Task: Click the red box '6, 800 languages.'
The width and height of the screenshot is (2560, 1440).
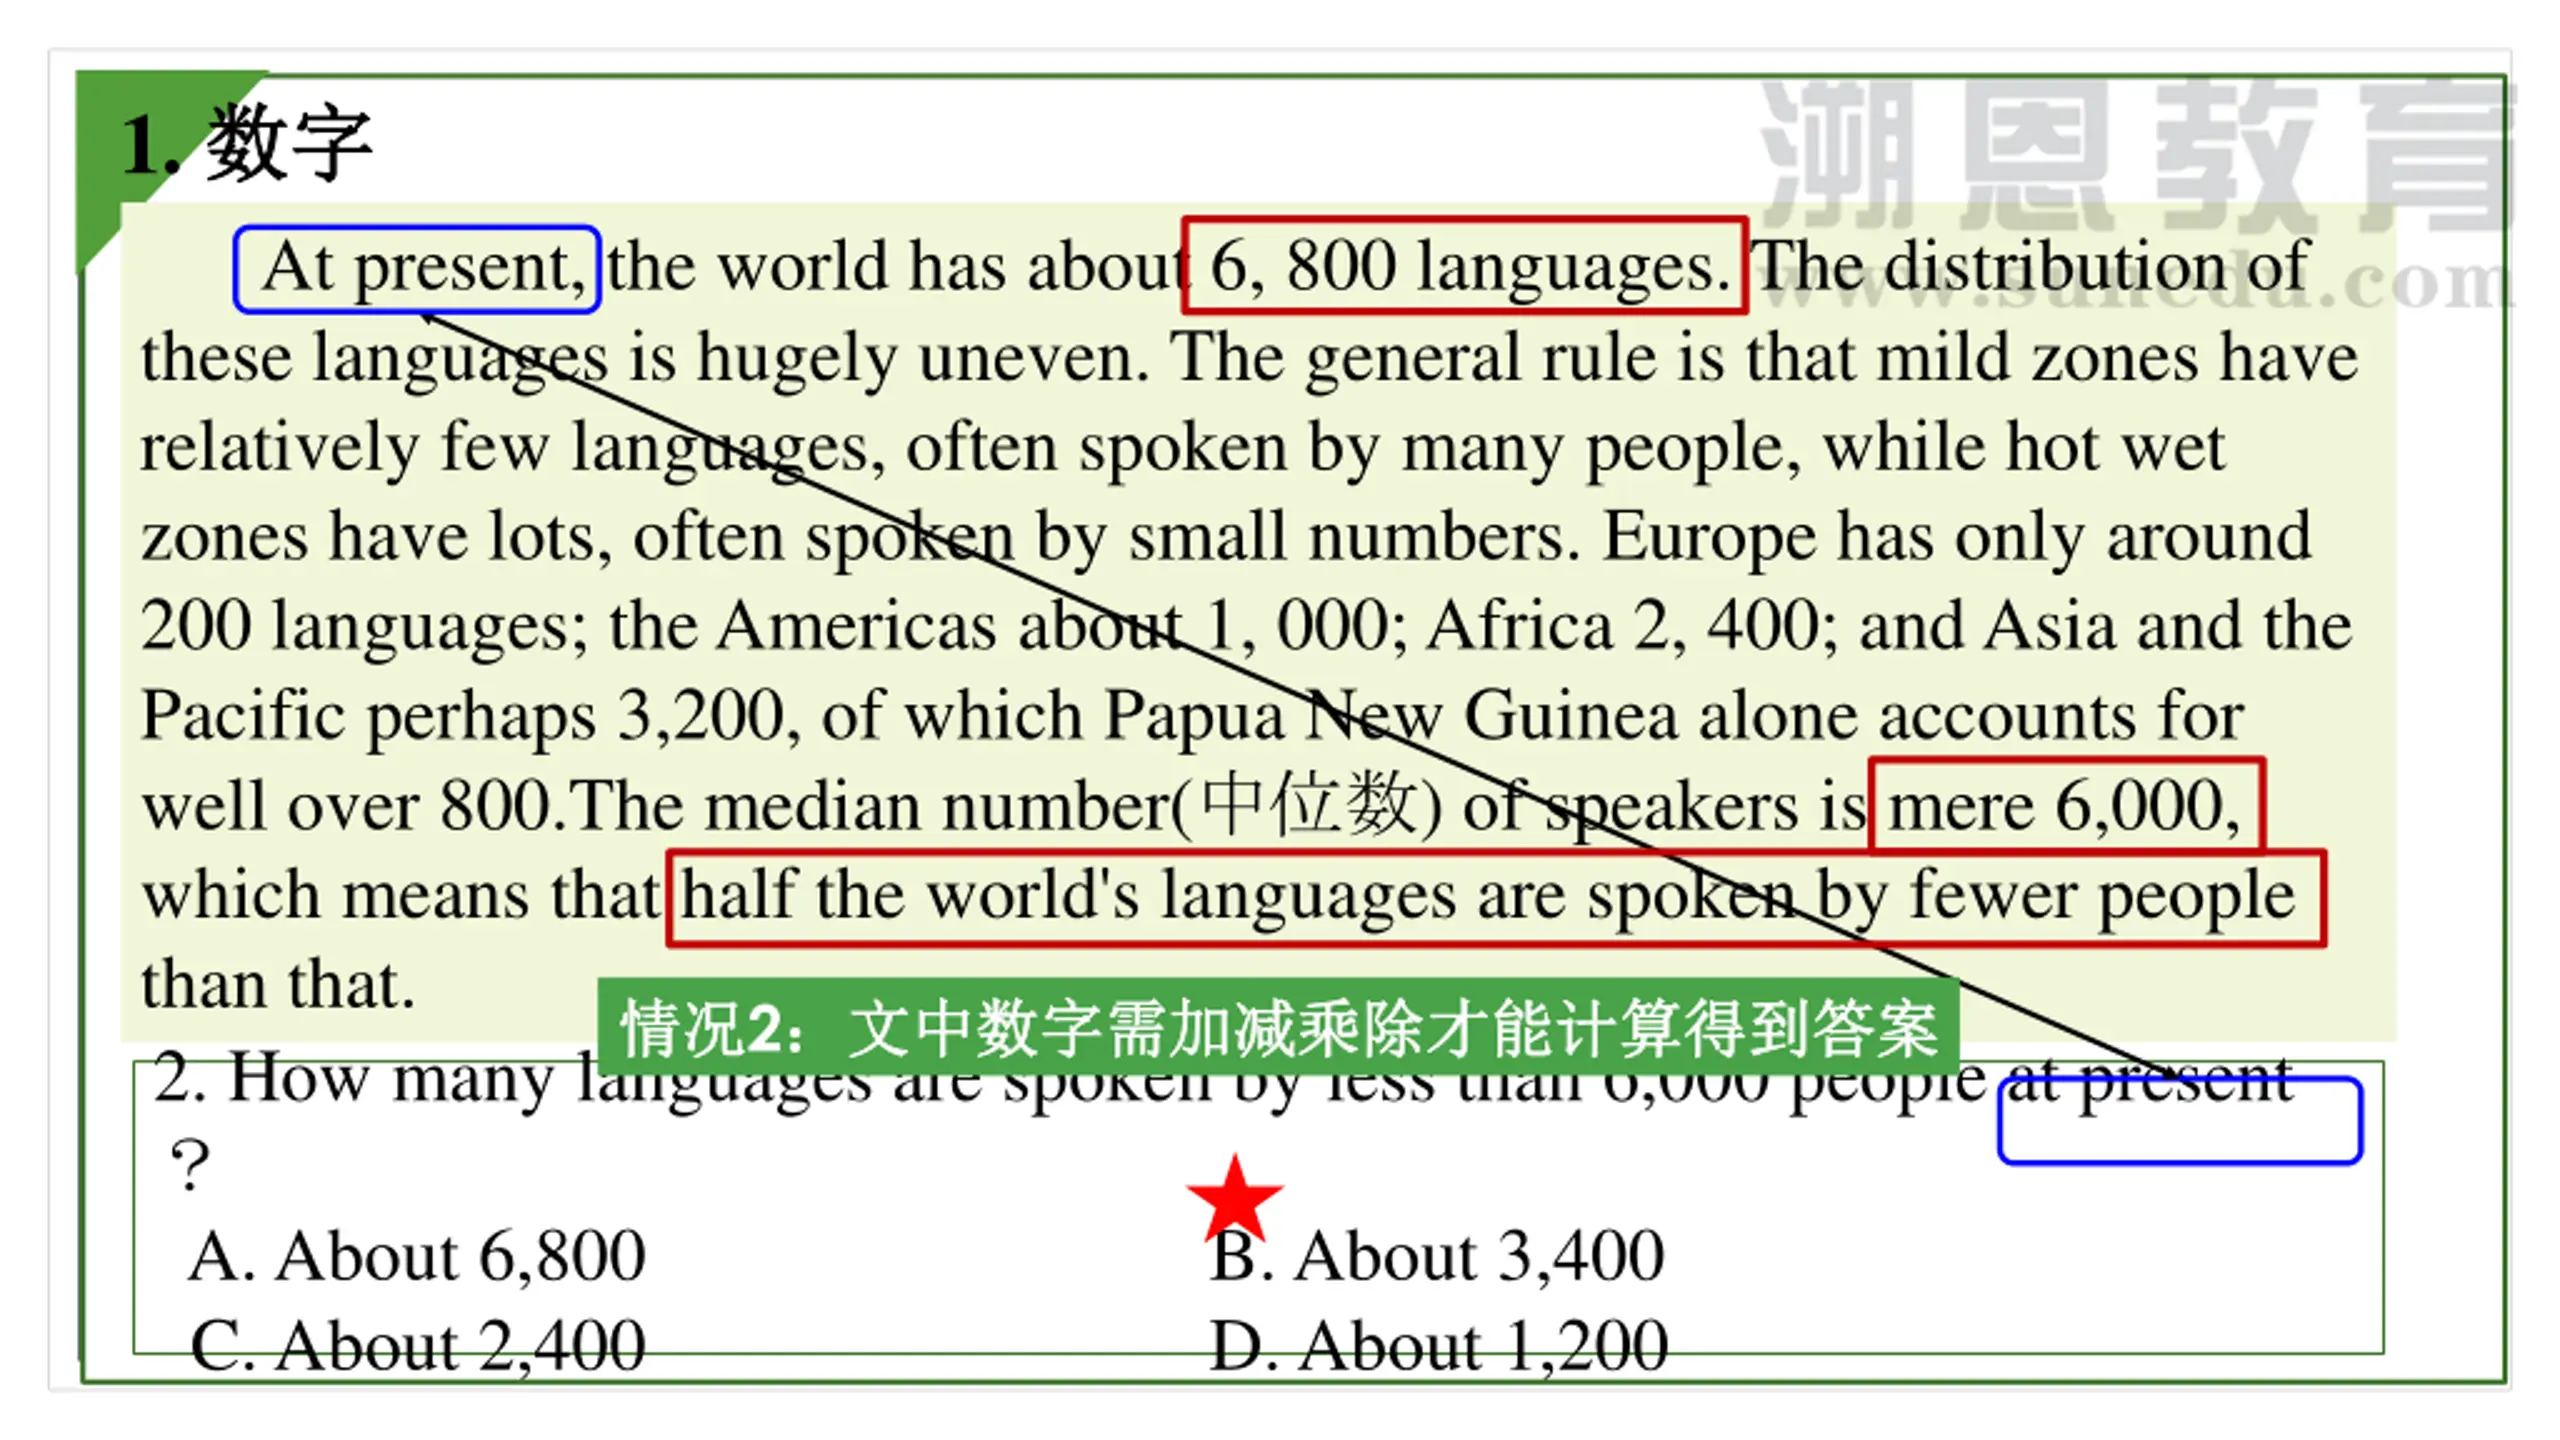Action: click(x=1464, y=266)
